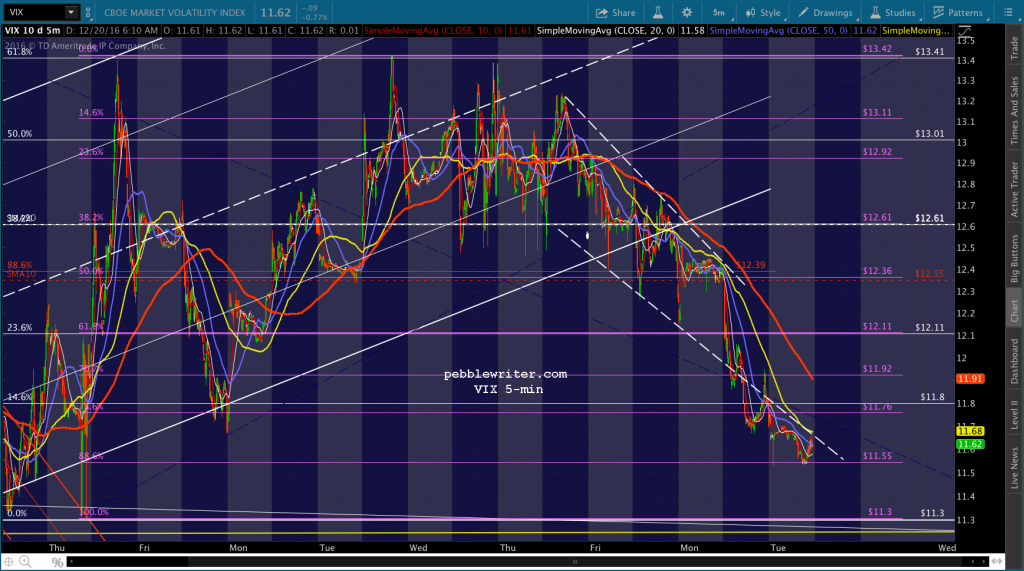The width and height of the screenshot is (1024, 571).
Task: Click the scroll-left arrow near scrollbar's right end
Action: [973, 561]
